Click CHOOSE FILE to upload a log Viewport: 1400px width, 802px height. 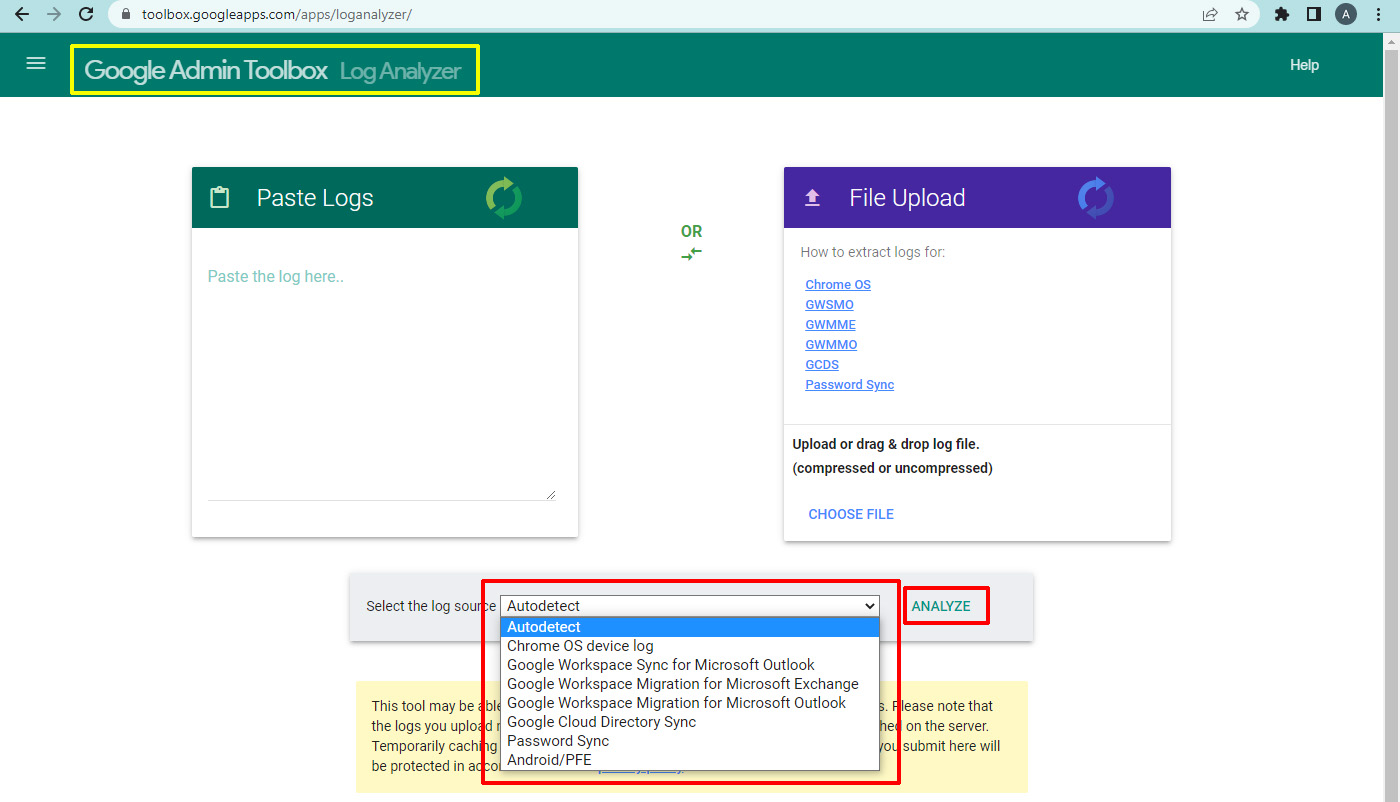click(851, 513)
